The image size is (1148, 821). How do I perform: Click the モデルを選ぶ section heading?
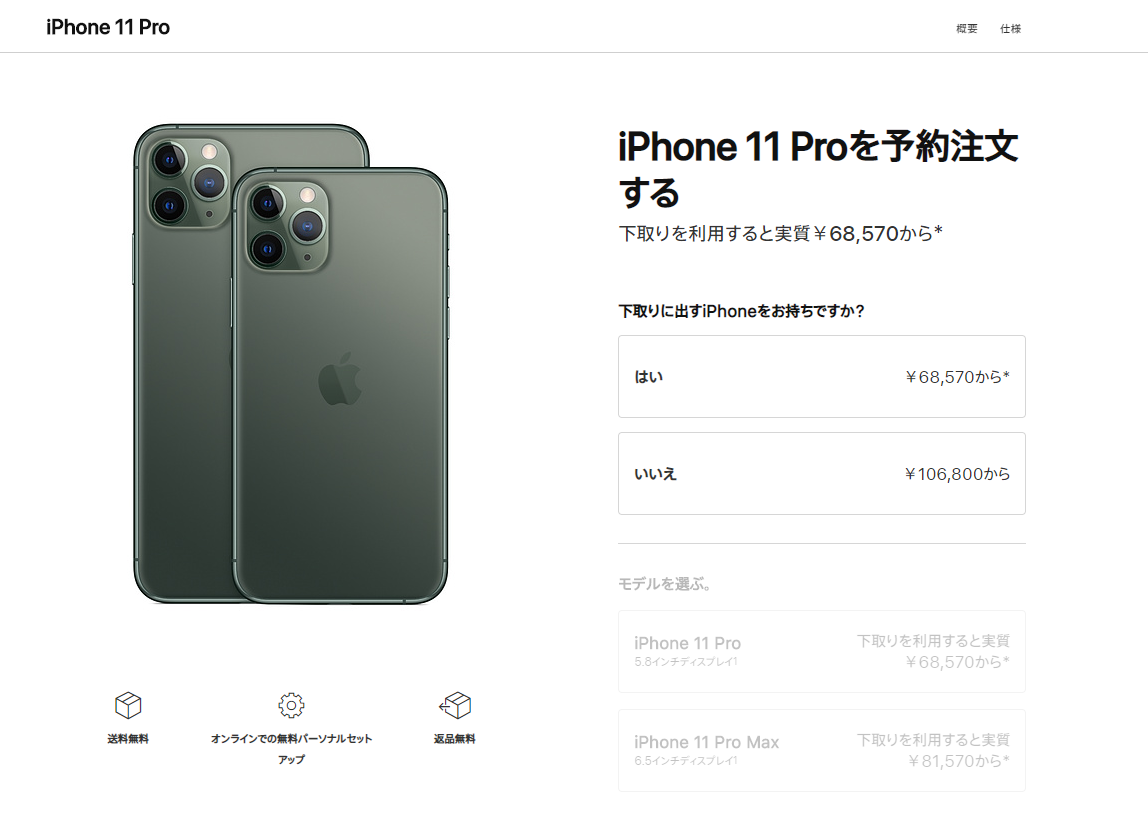coord(665,584)
